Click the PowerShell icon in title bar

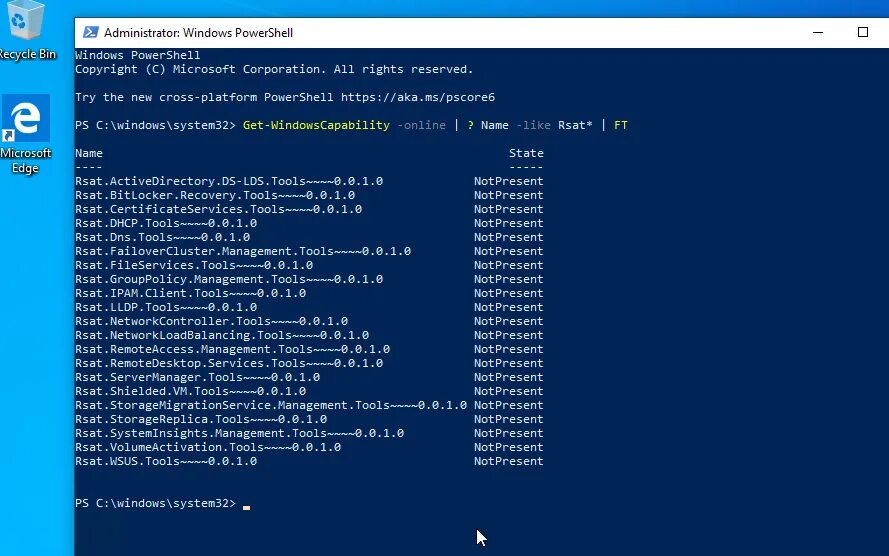(x=90, y=32)
